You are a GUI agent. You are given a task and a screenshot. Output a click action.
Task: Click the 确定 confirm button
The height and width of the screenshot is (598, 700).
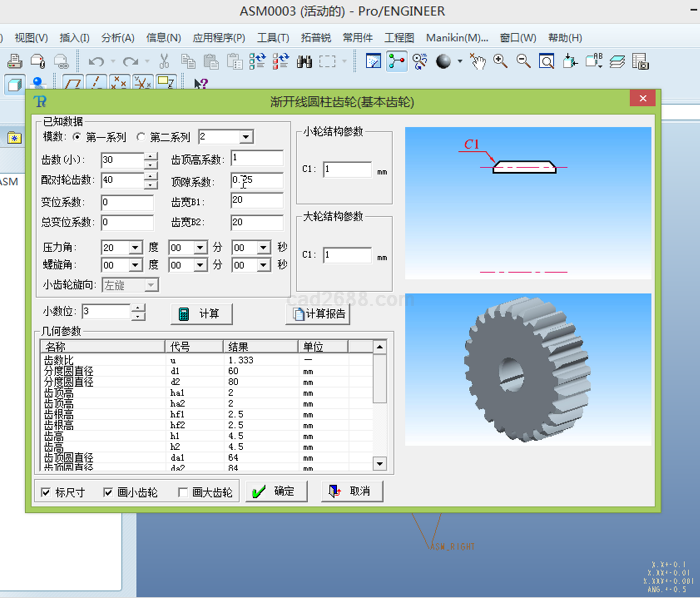274,491
